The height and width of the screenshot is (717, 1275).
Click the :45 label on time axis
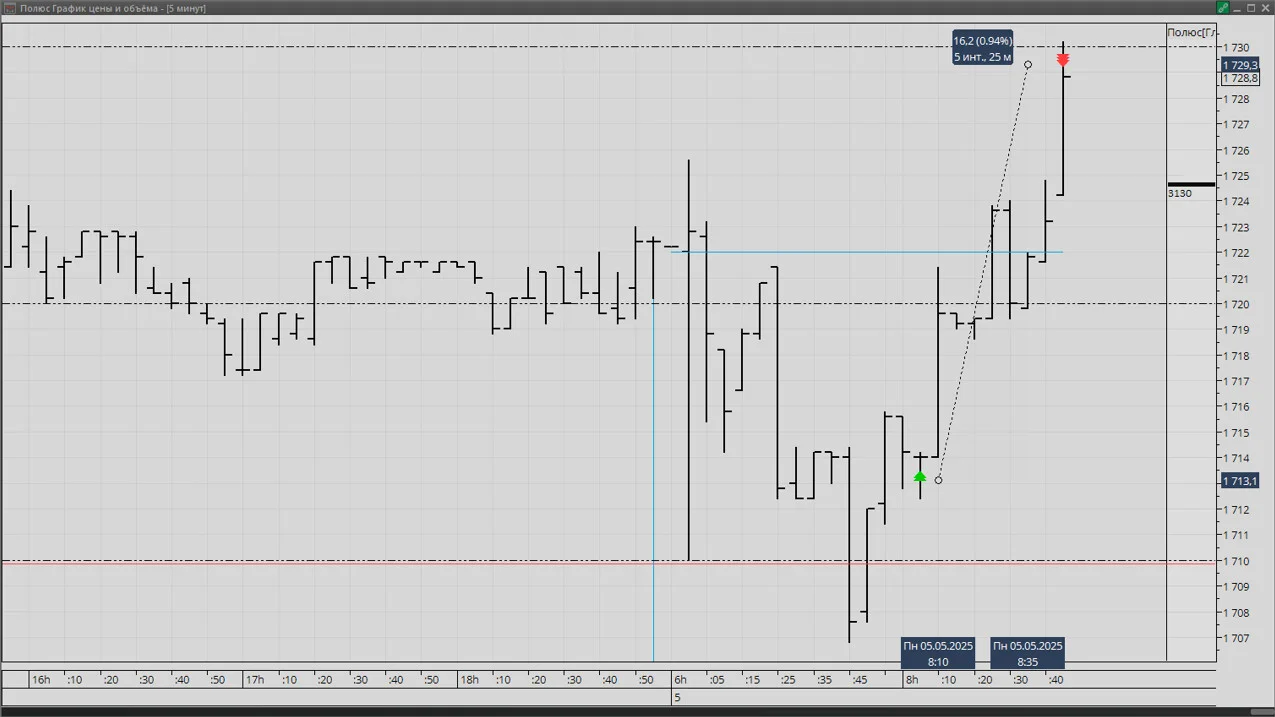[x=859, y=680]
